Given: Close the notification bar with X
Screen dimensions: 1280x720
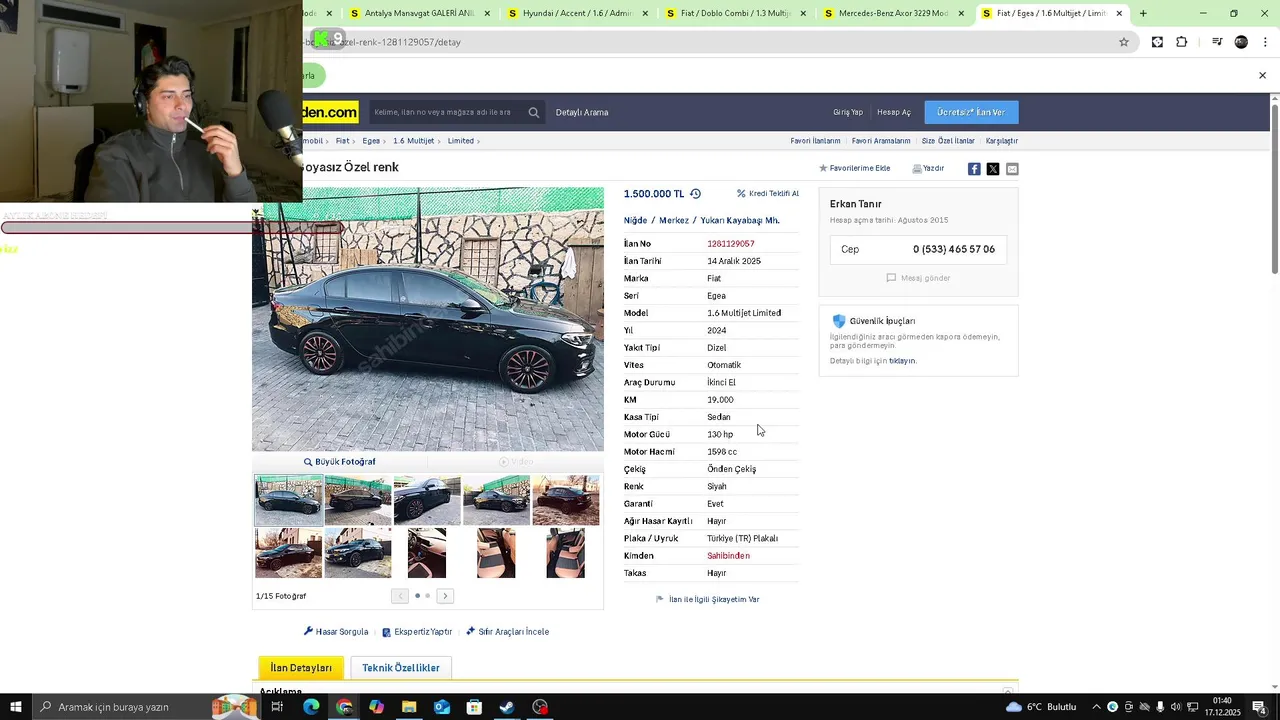Looking at the screenshot, I should 1262,75.
